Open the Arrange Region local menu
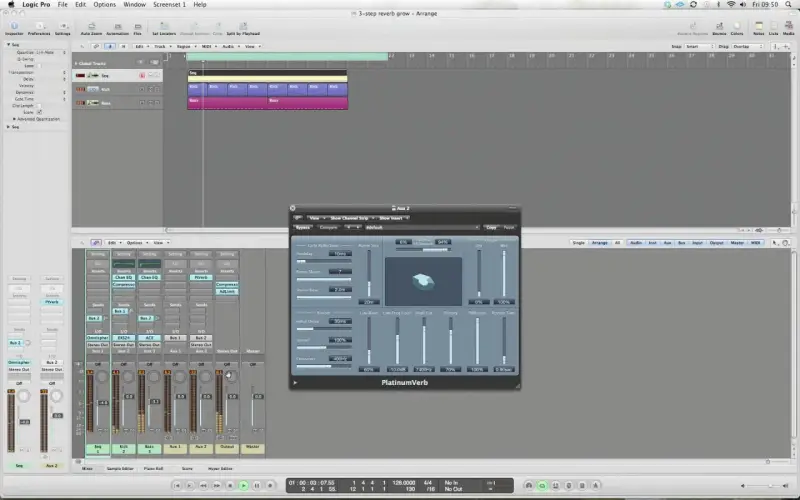 point(186,46)
